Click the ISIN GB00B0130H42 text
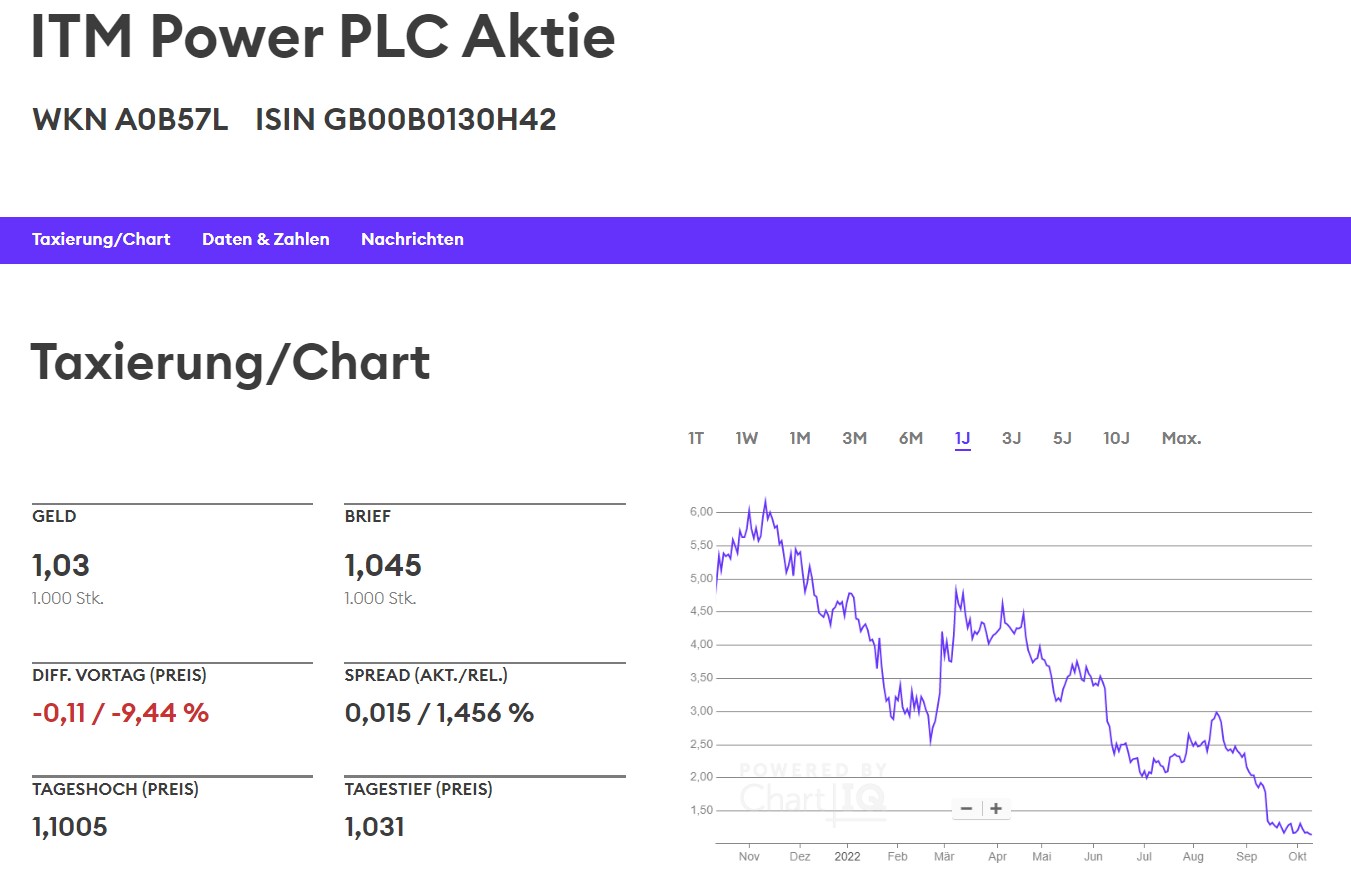 [x=405, y=120]
